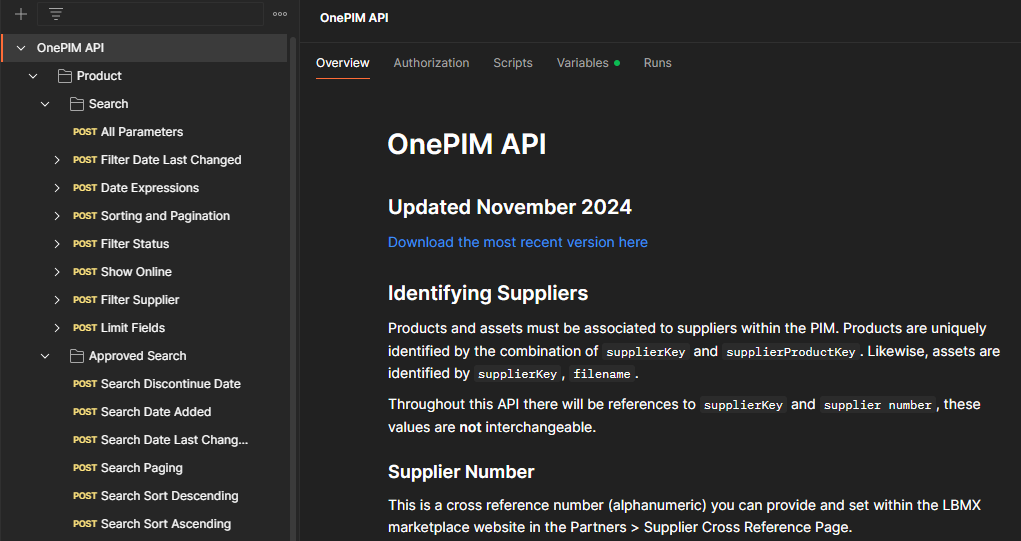
Task: Open Search Discontinue Date request
Action: coord(156,384)
